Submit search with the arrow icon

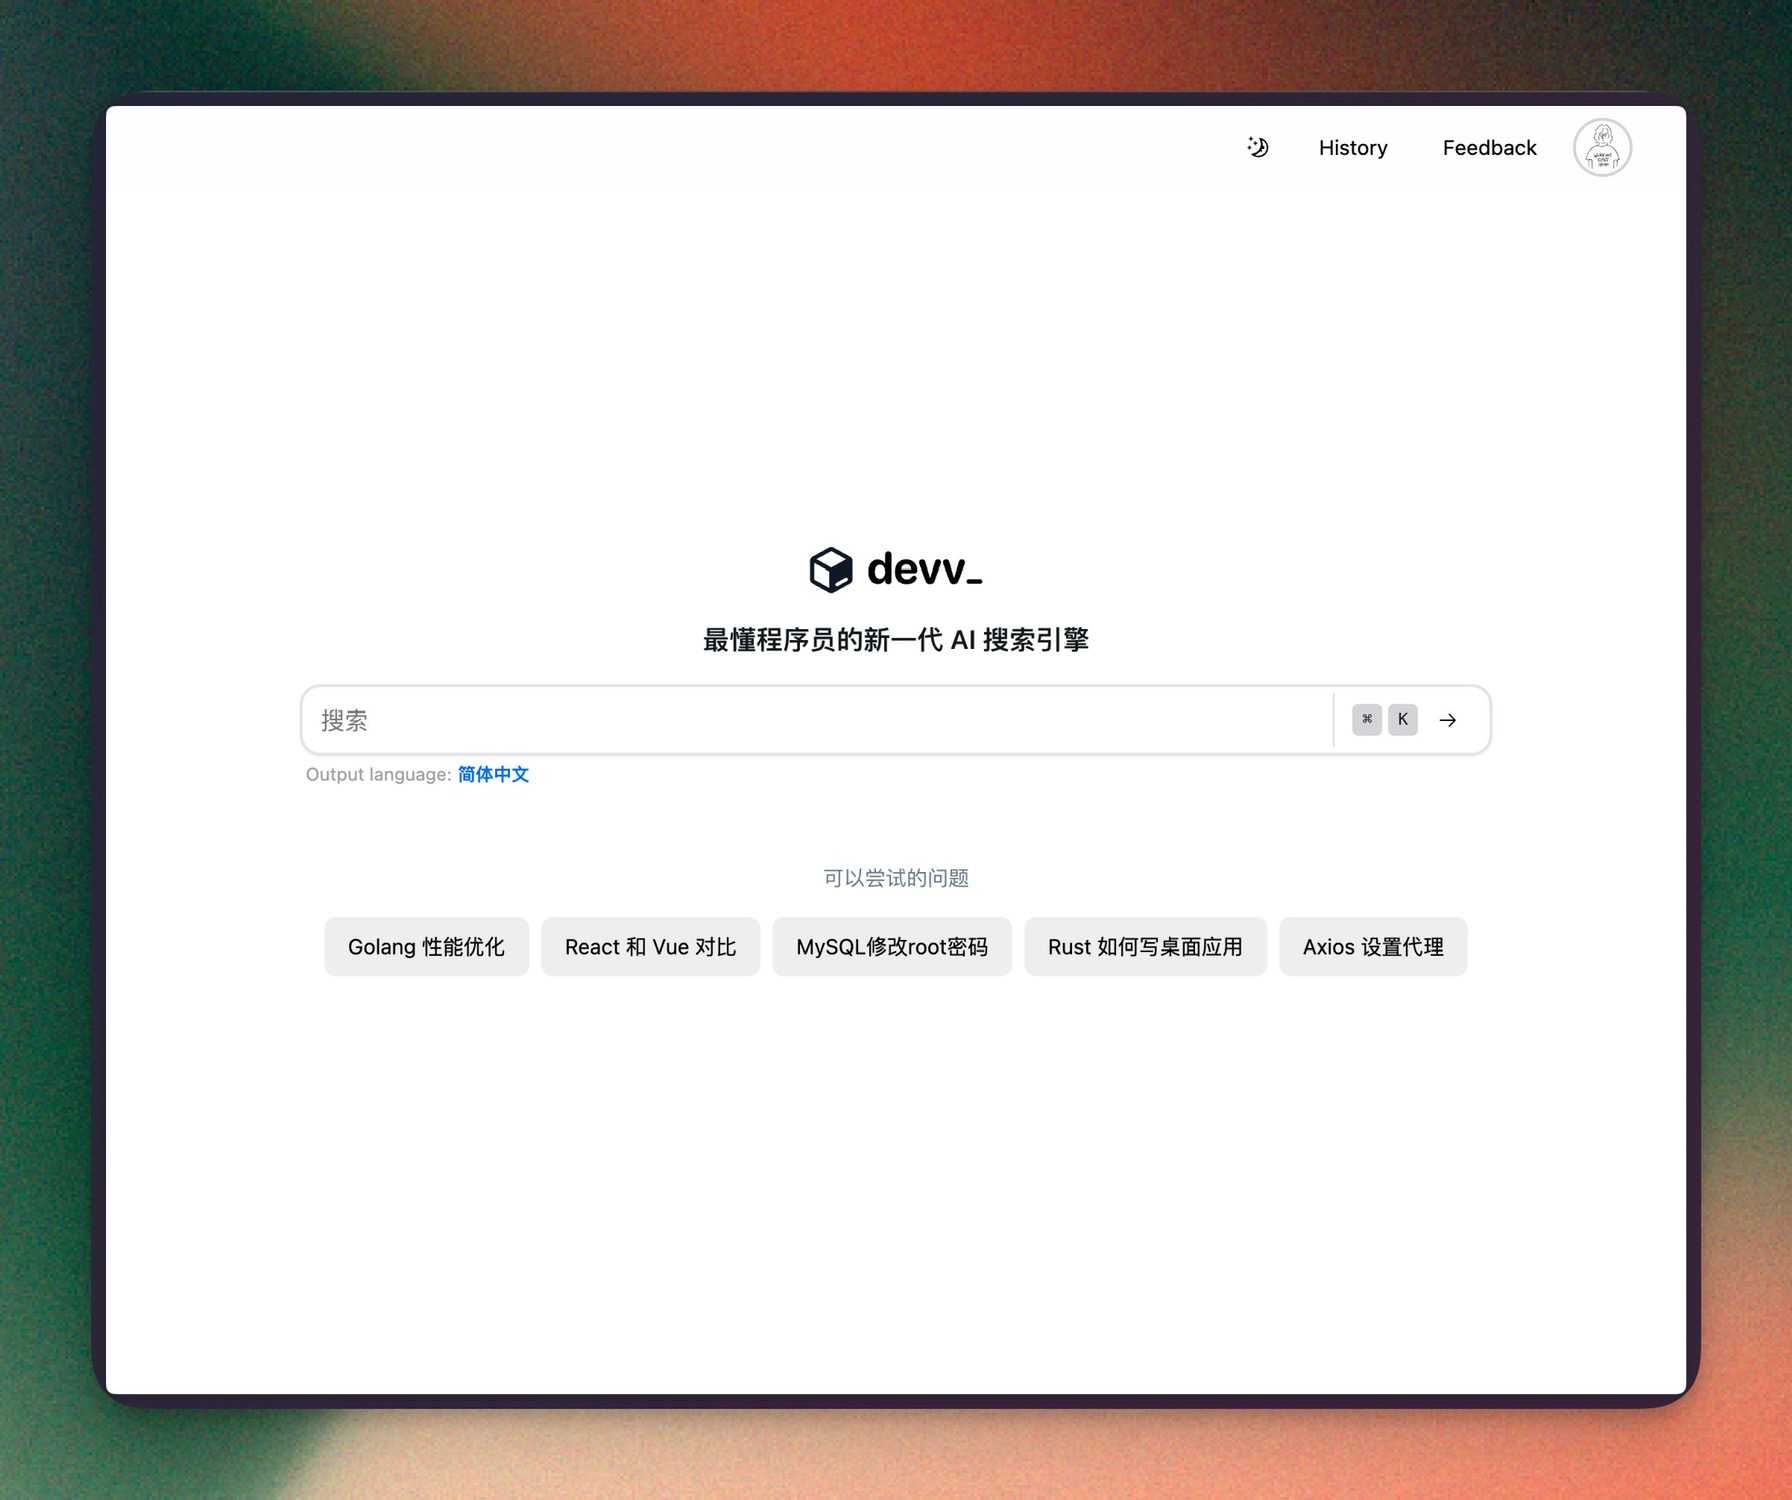(x=1447, y=720)
